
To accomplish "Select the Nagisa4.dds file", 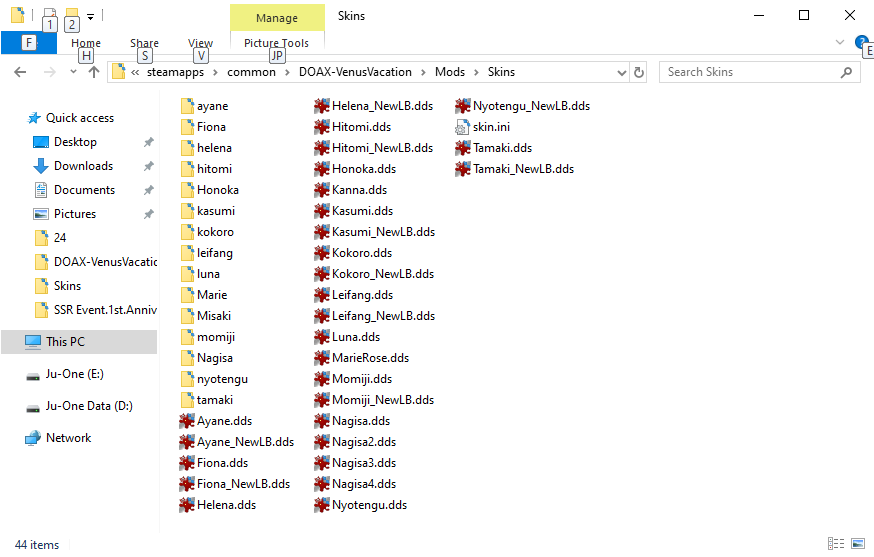I will coord(355,484).
